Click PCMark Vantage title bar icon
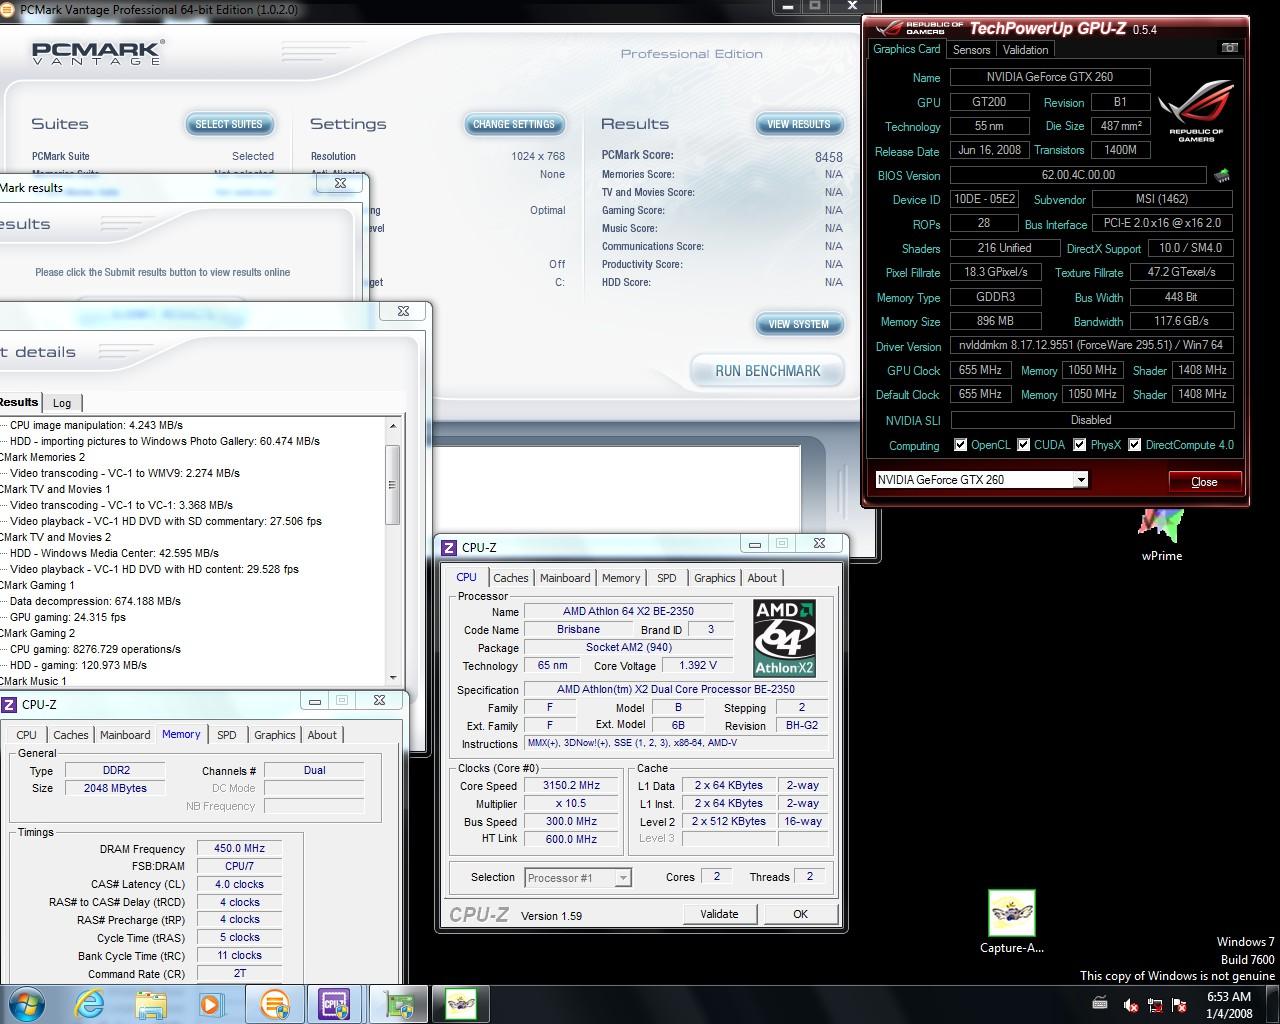Viewport: 1280px width, 1024px height. point(9,9)
